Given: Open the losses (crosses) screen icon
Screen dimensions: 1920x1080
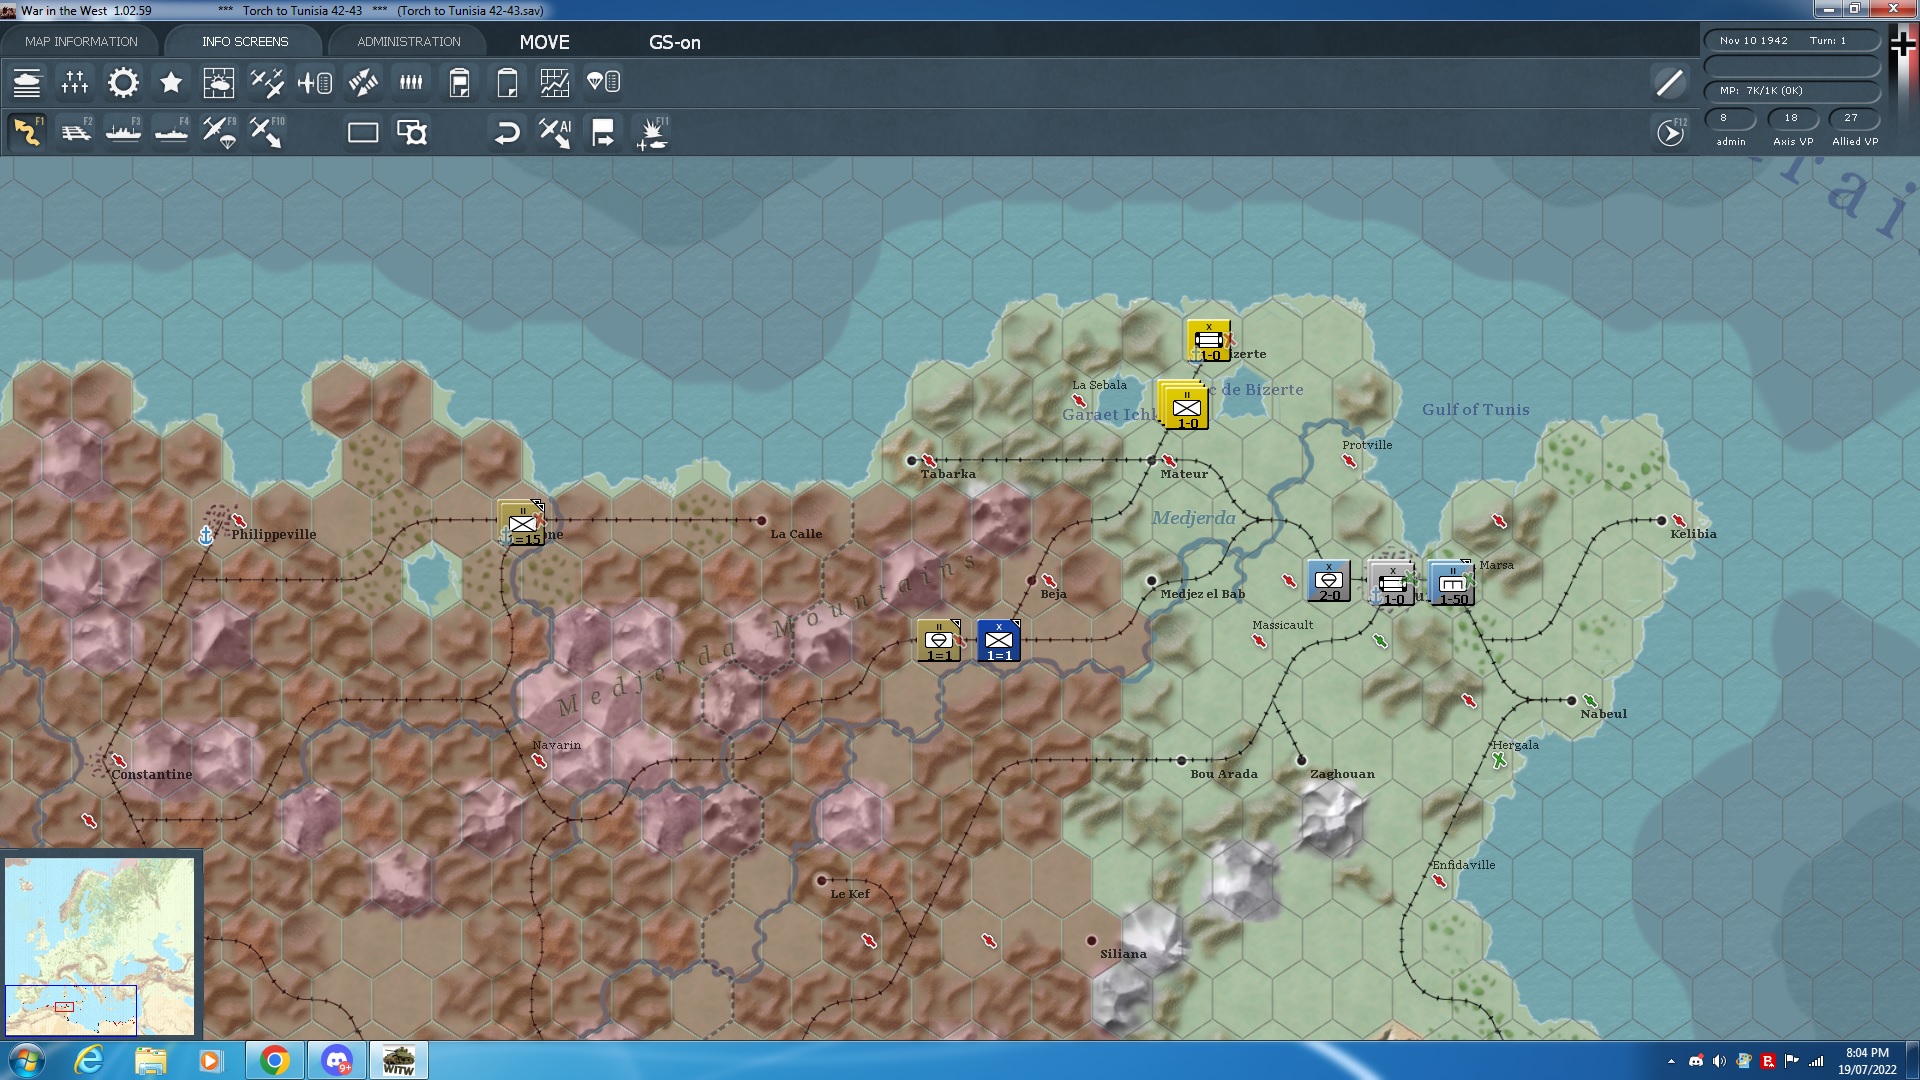Looking at the screenshot, I should (75, 83).
